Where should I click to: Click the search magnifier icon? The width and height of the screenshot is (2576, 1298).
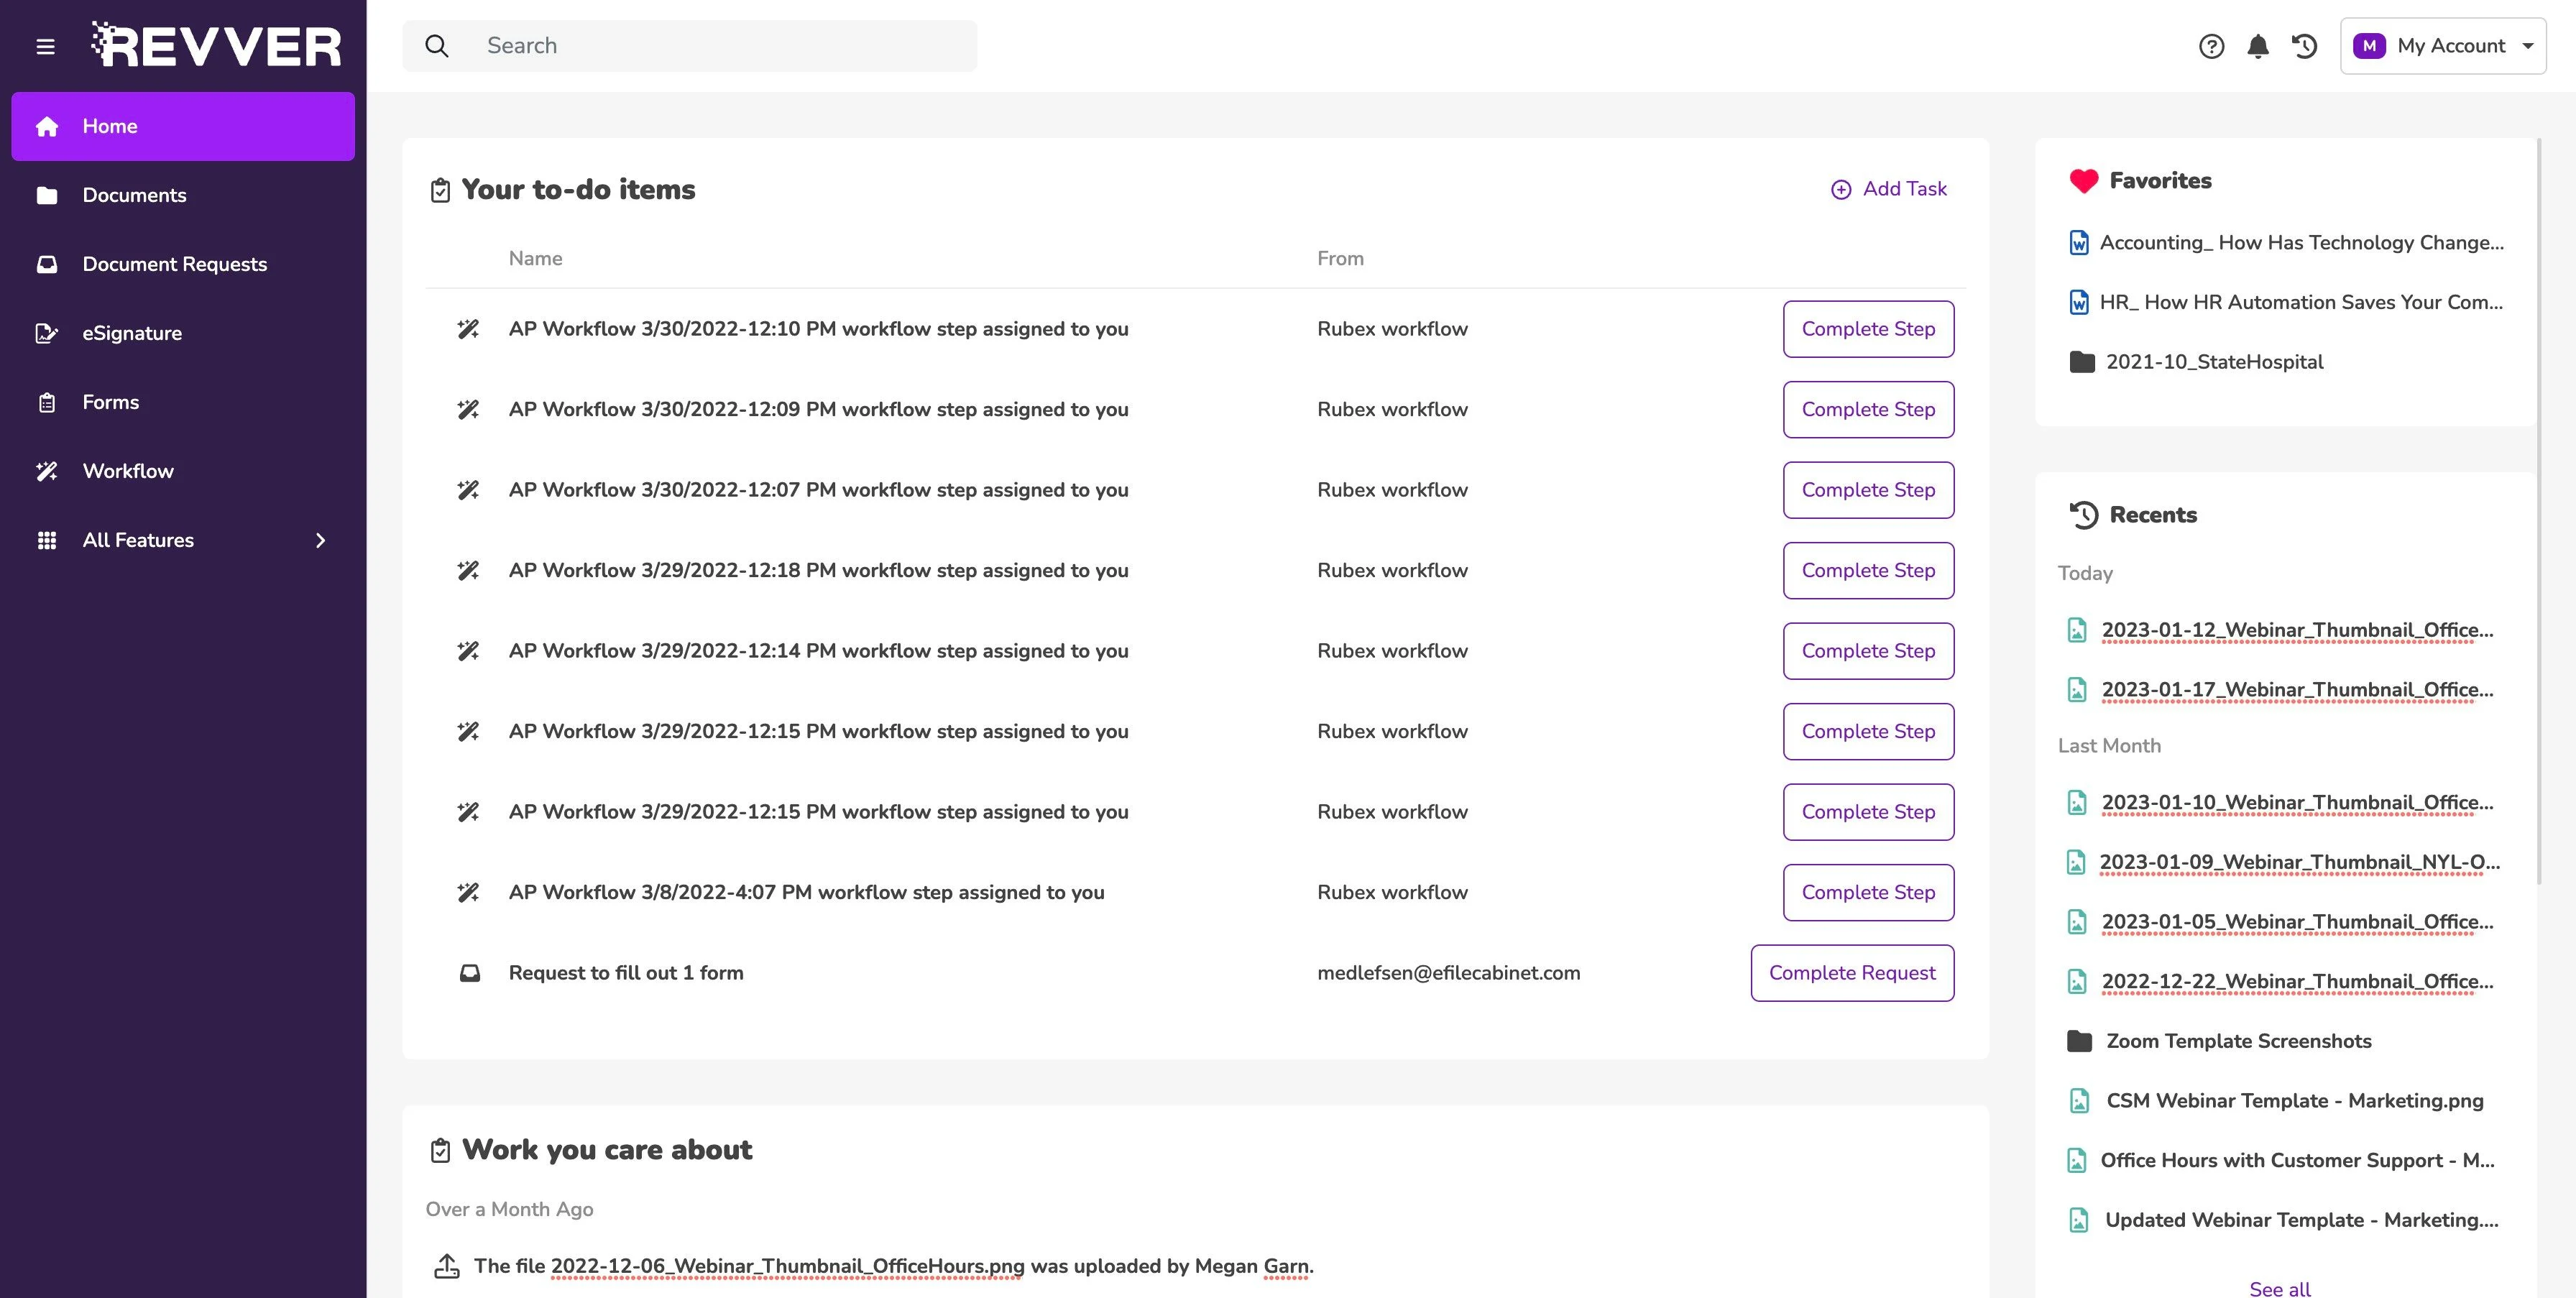pos(436,46)
